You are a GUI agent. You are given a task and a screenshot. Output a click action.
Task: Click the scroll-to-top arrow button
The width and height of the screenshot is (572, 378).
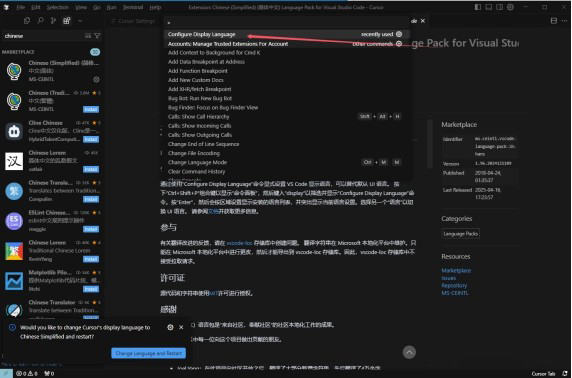409,352
